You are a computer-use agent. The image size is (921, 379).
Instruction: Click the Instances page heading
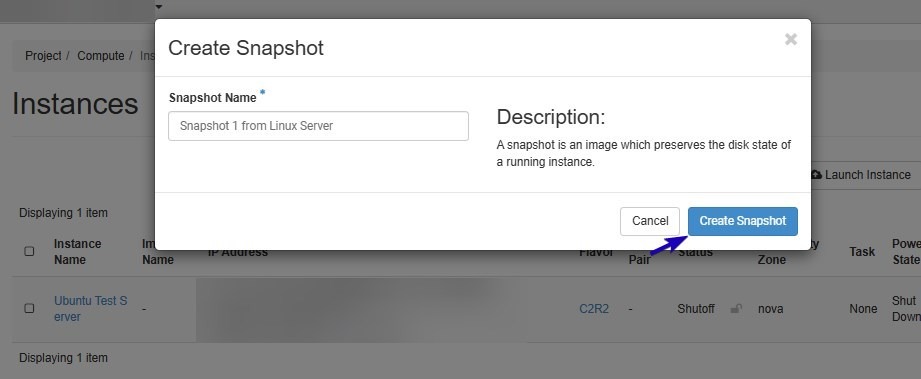75,104
